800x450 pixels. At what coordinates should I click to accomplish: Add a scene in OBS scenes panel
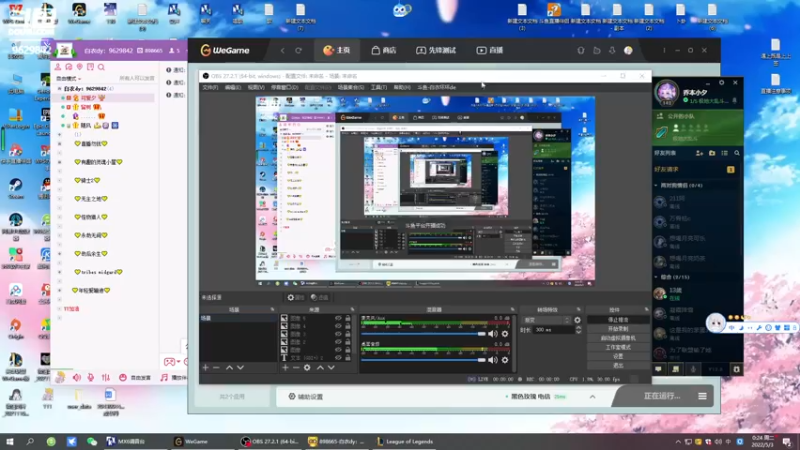[x=206, y=367]
